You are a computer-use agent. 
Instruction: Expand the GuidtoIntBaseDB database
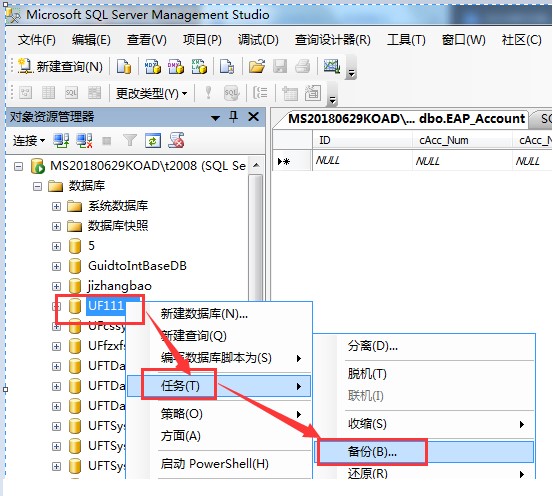click(x=56, y=266)
